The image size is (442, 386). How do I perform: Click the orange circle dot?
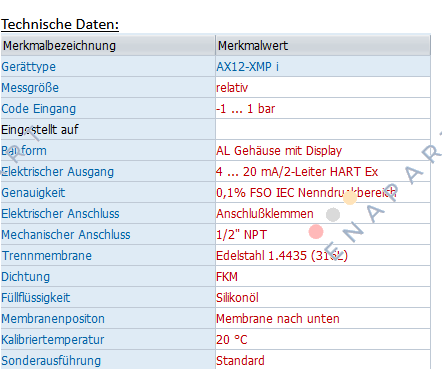click(x=350, y=197)
